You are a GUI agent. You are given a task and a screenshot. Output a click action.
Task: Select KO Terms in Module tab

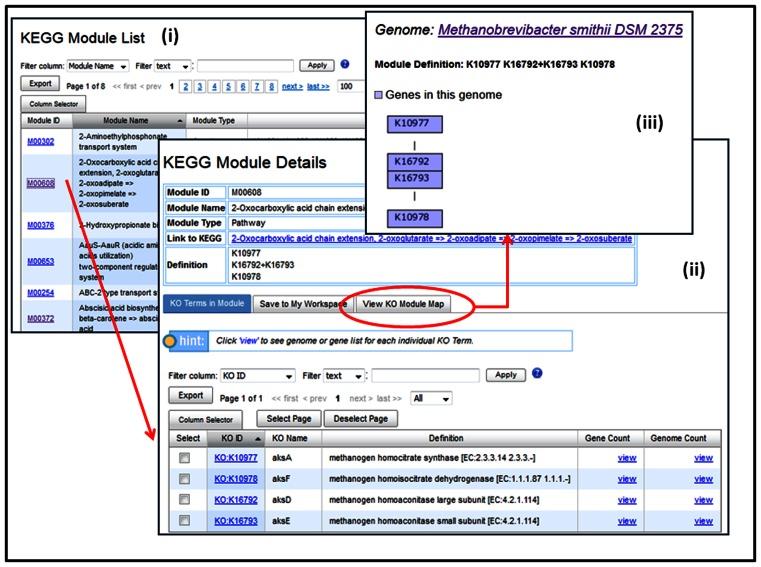207,303
